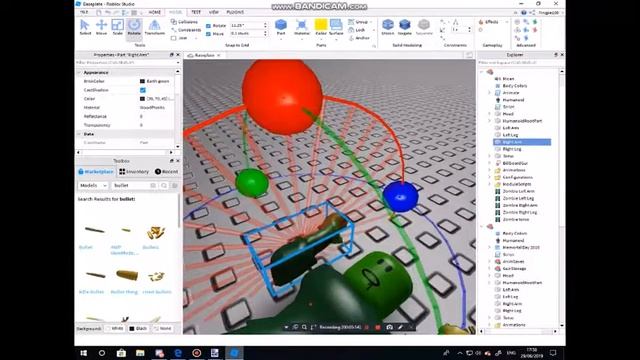Screen dimensions: 640x360
Task: Click Bandicam recording icon in taskbar
Action: coord(197,353)
